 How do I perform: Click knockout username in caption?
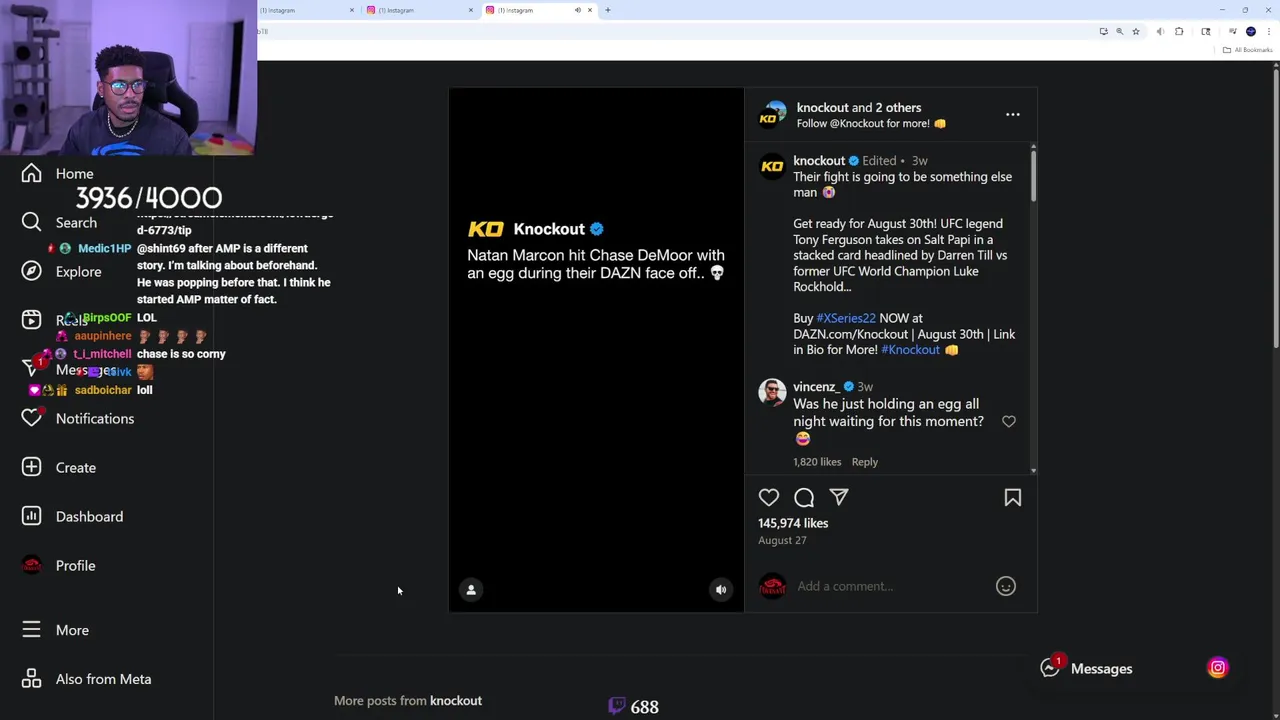click(819, 161)
